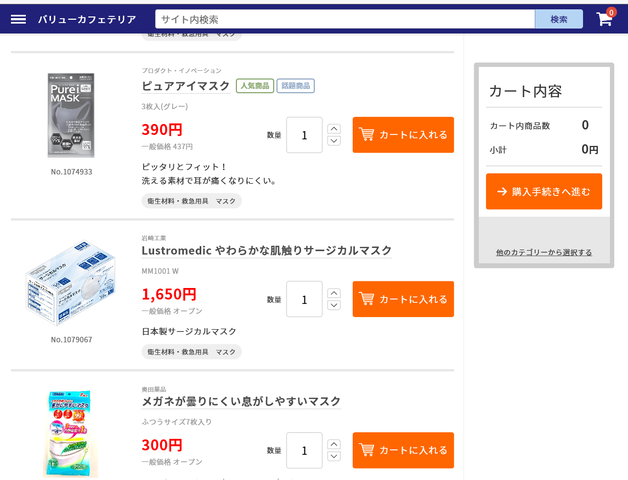Follow 他のカテゴリーから選択する link

[x=544, y=252]
